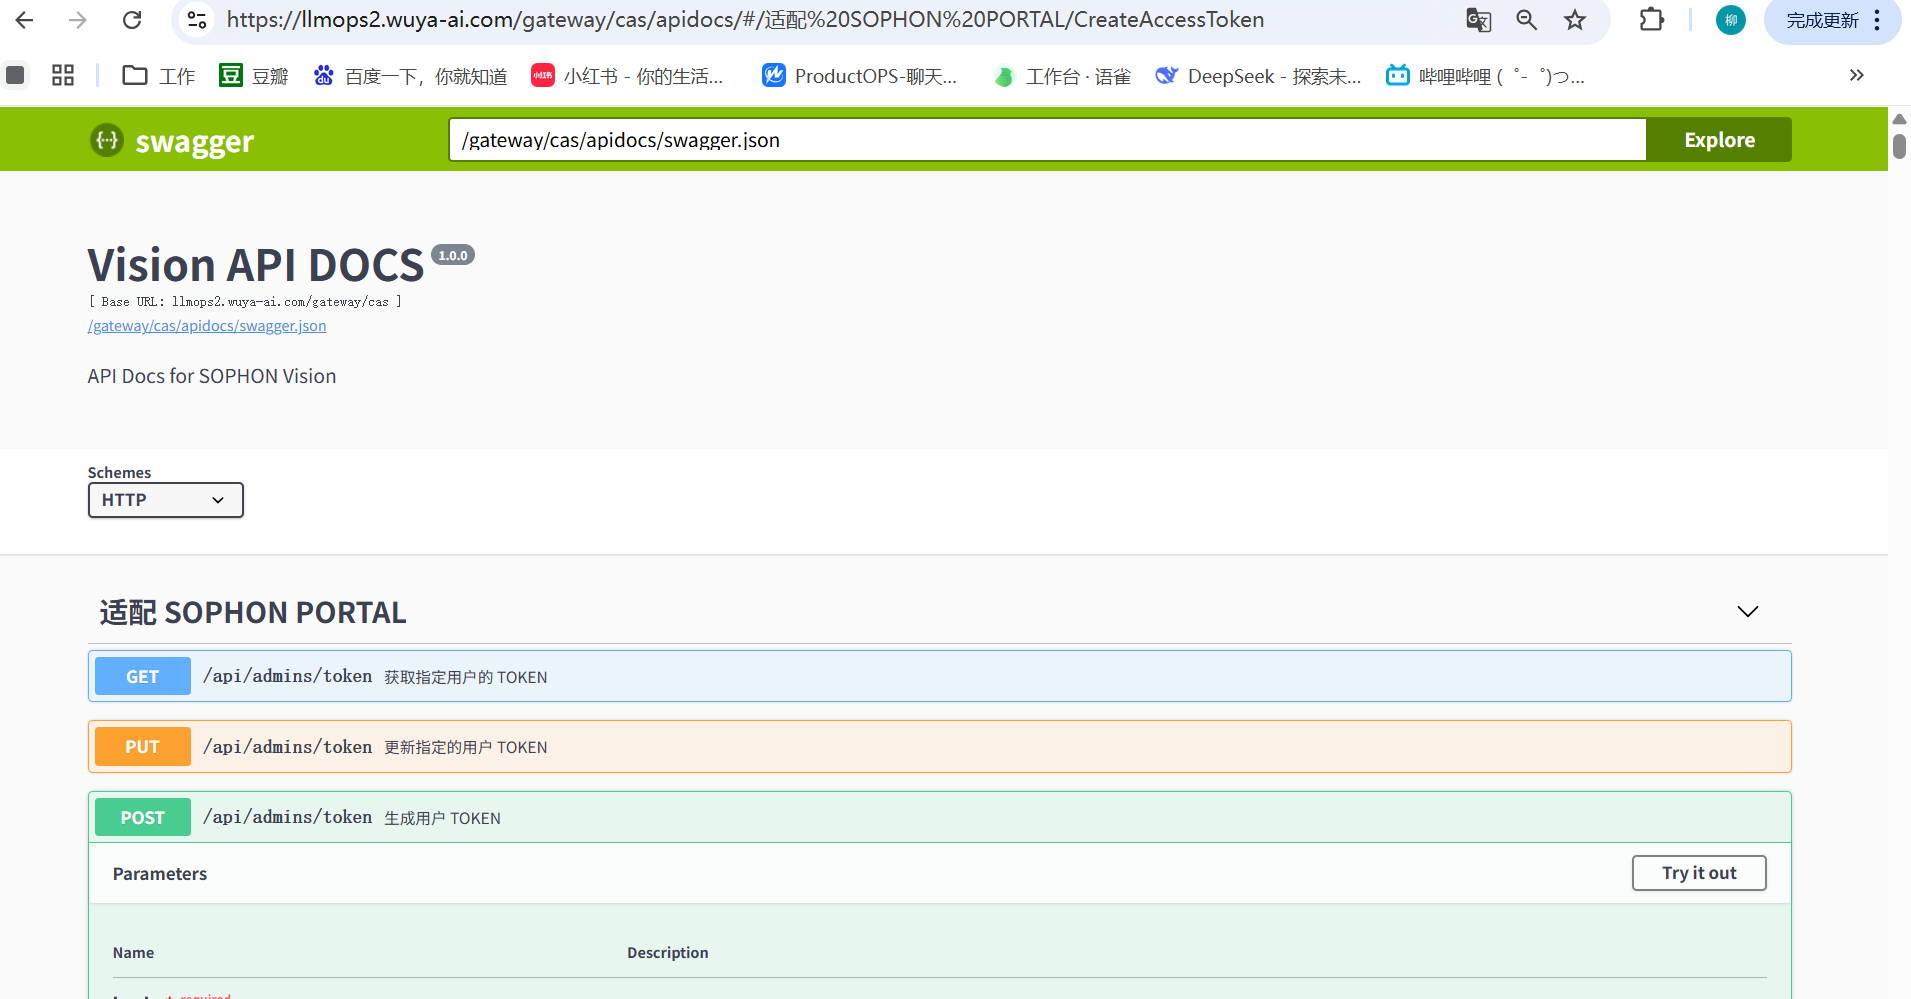
Task: Focus the swagger.json URL input field
Action: (x=1047, y=140)
